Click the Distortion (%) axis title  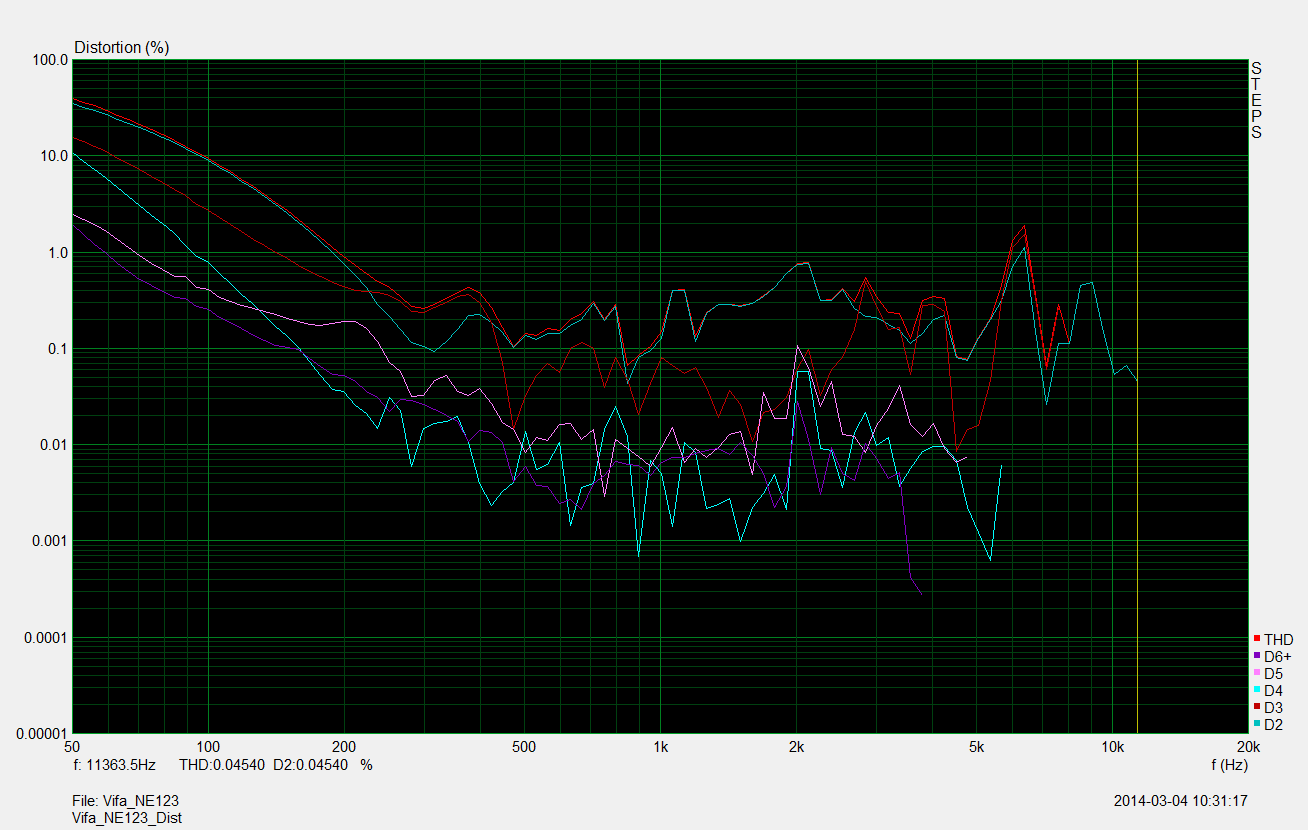122,47
